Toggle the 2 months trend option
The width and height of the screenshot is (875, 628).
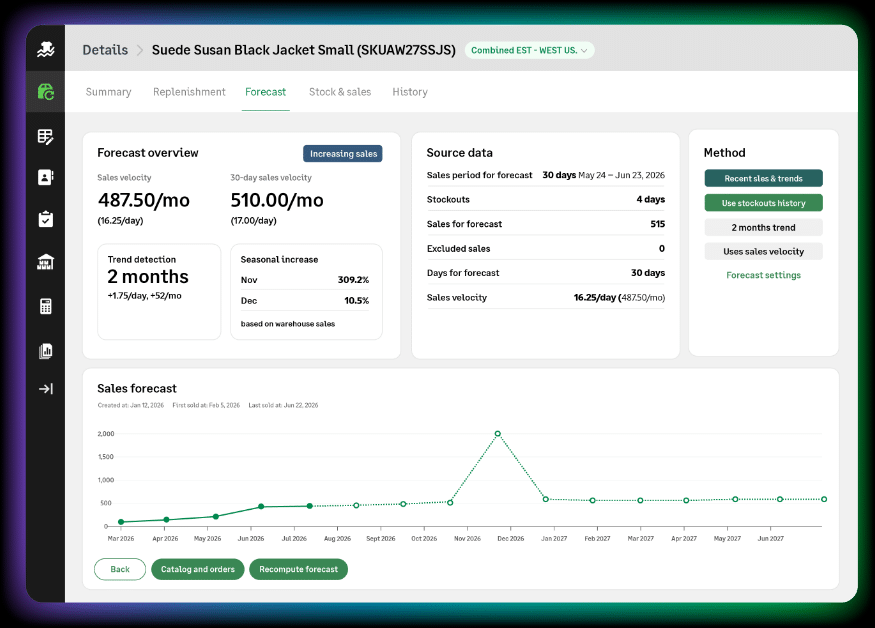click(x=763, y=227)
